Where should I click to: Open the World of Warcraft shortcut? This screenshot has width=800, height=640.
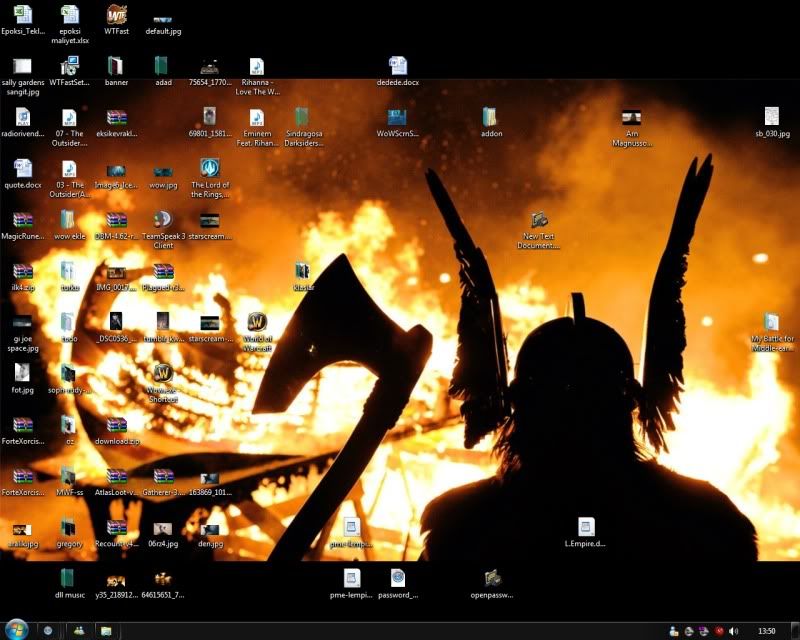point(256,322)
